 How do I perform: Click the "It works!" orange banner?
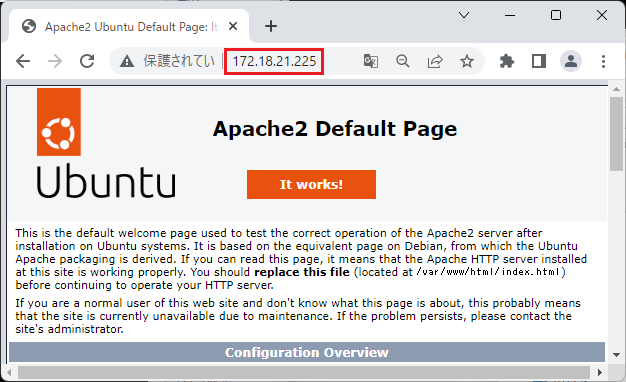pyautogui.click(x=311, y=184)
